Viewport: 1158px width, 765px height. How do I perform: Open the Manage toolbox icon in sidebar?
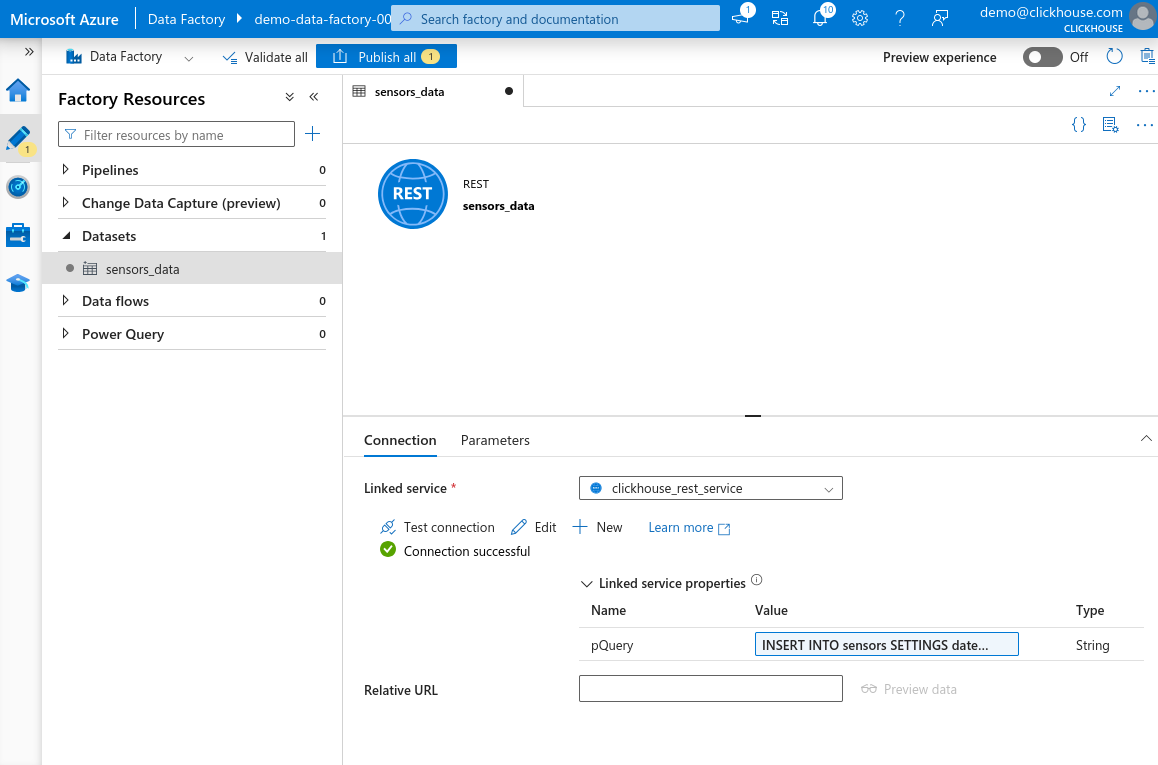[x=18, y=235]
